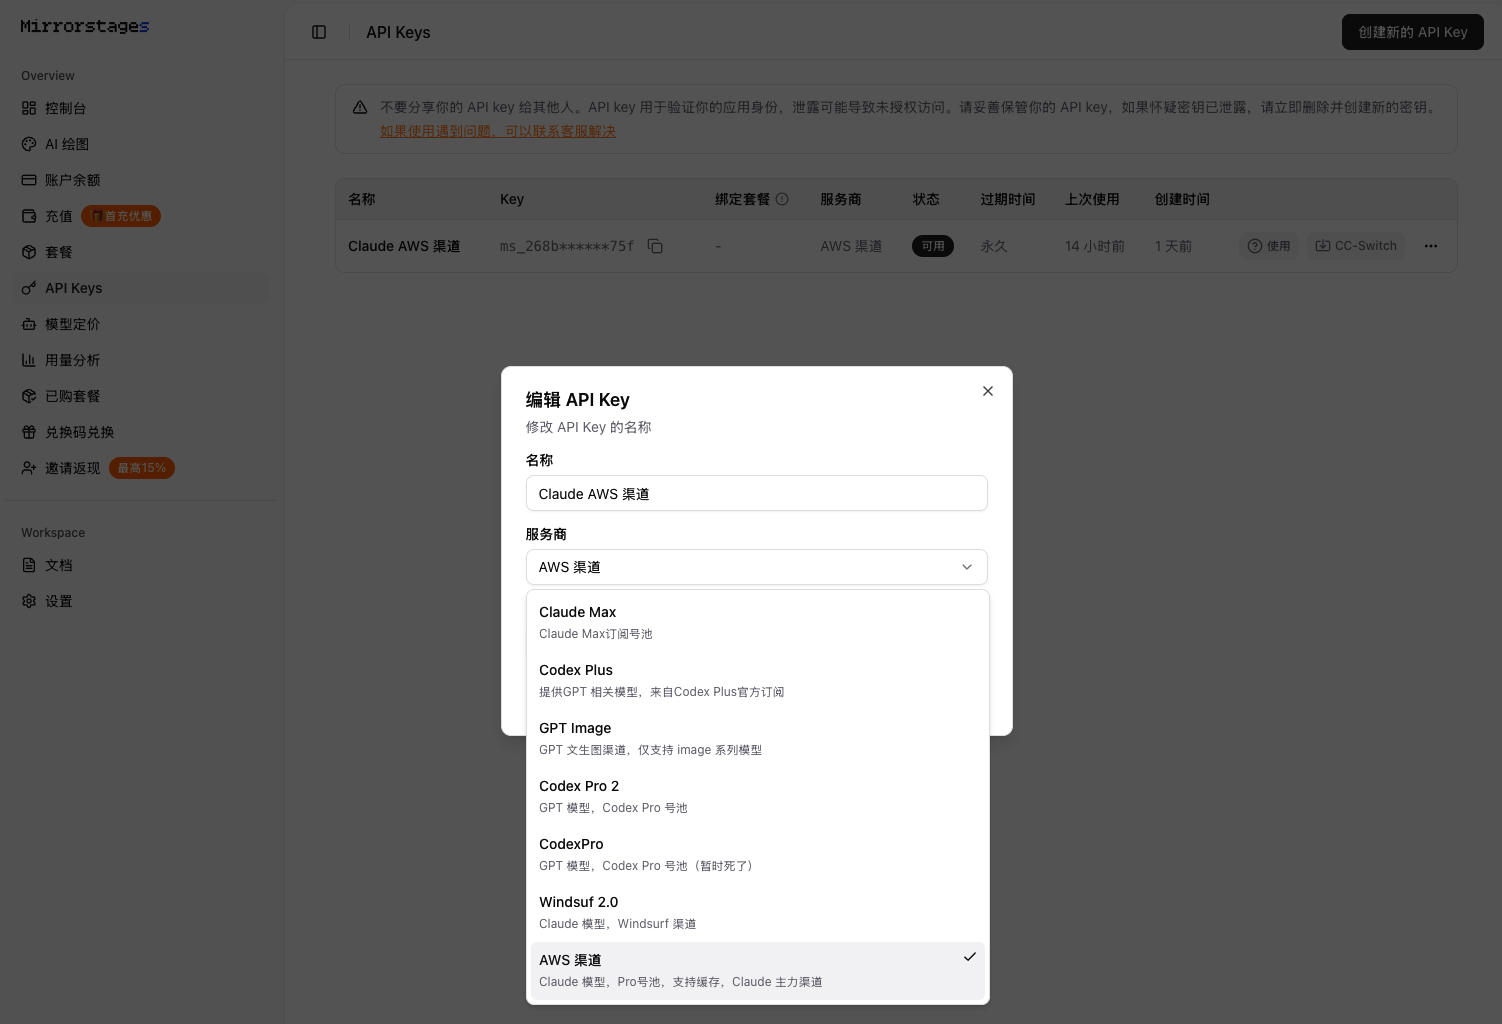
Task: Click the 套餐 package icon
Action: (x=29, y=252)
